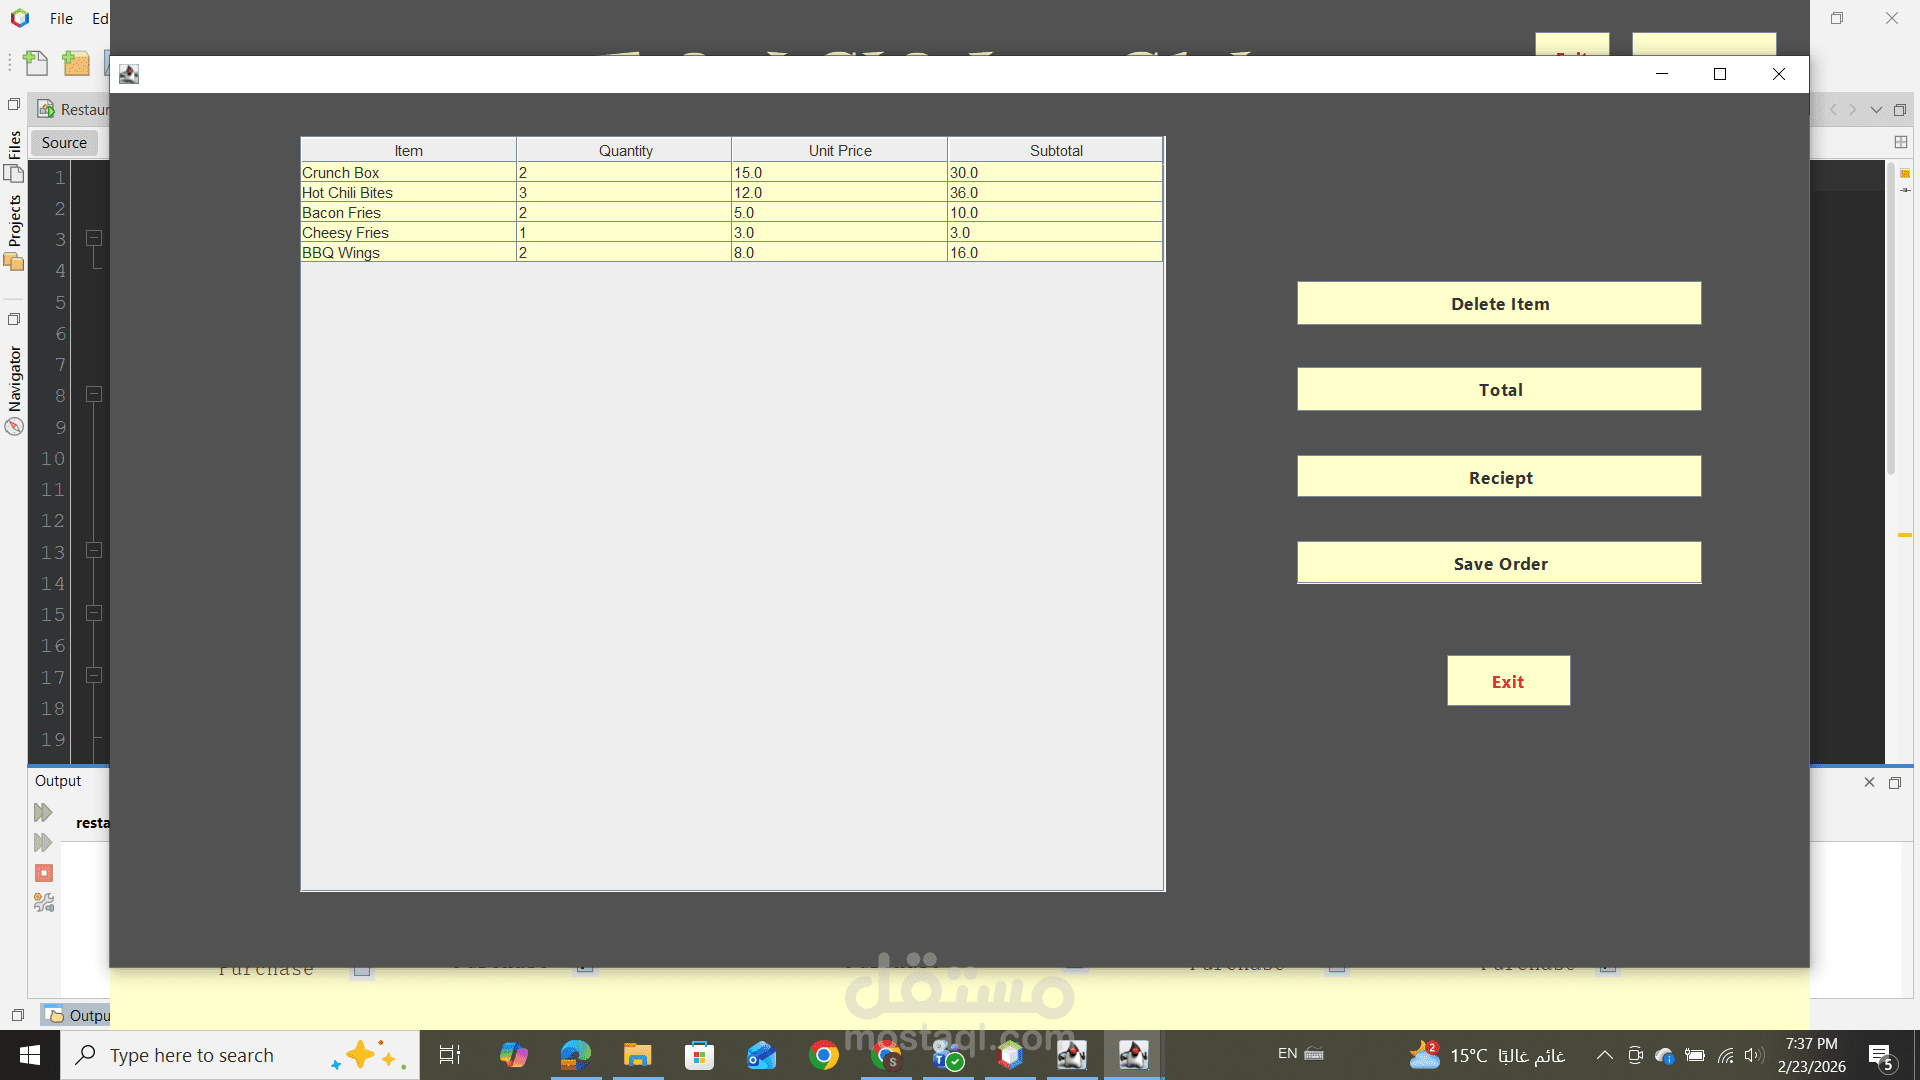The height and width of the screenshot is (1080, 1920).
Task: Click the New Project toolbar icon
Action: (x=76, y=64)
